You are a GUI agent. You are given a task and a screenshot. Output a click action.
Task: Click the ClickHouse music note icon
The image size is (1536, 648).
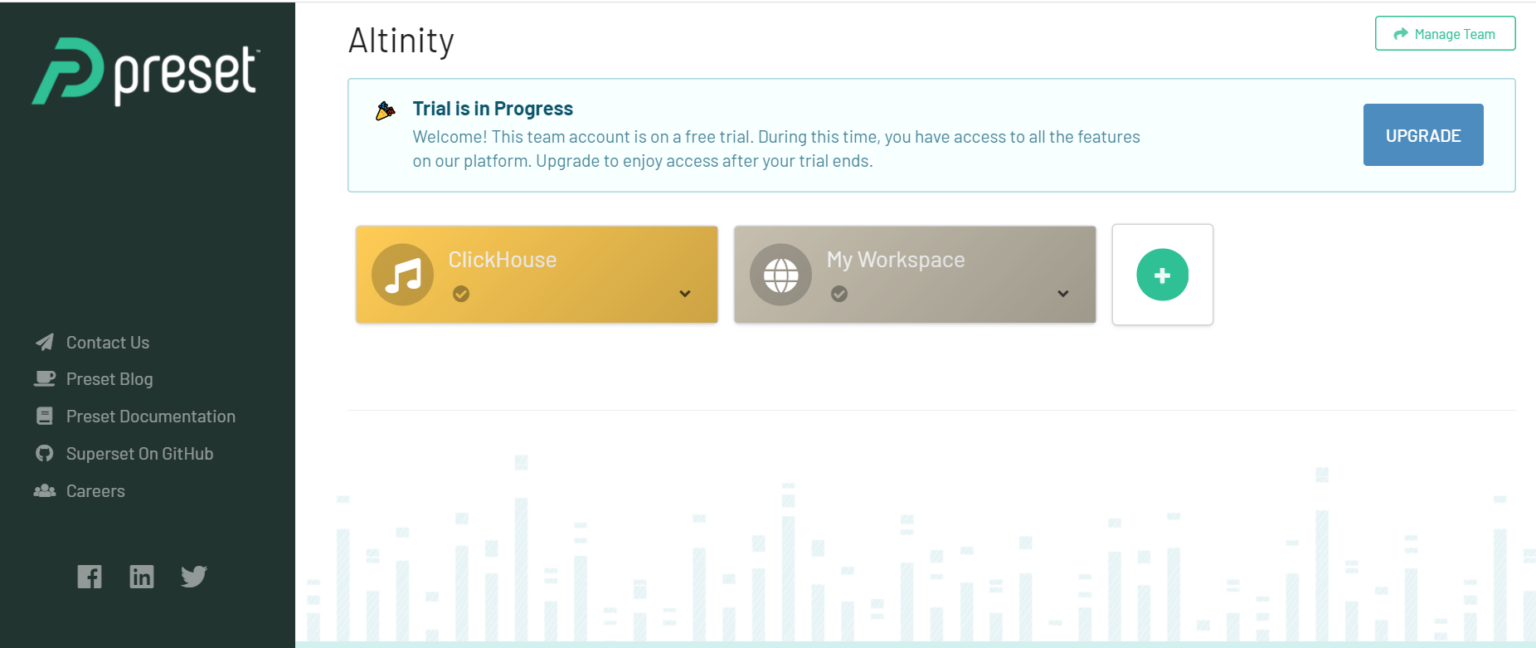403,275
